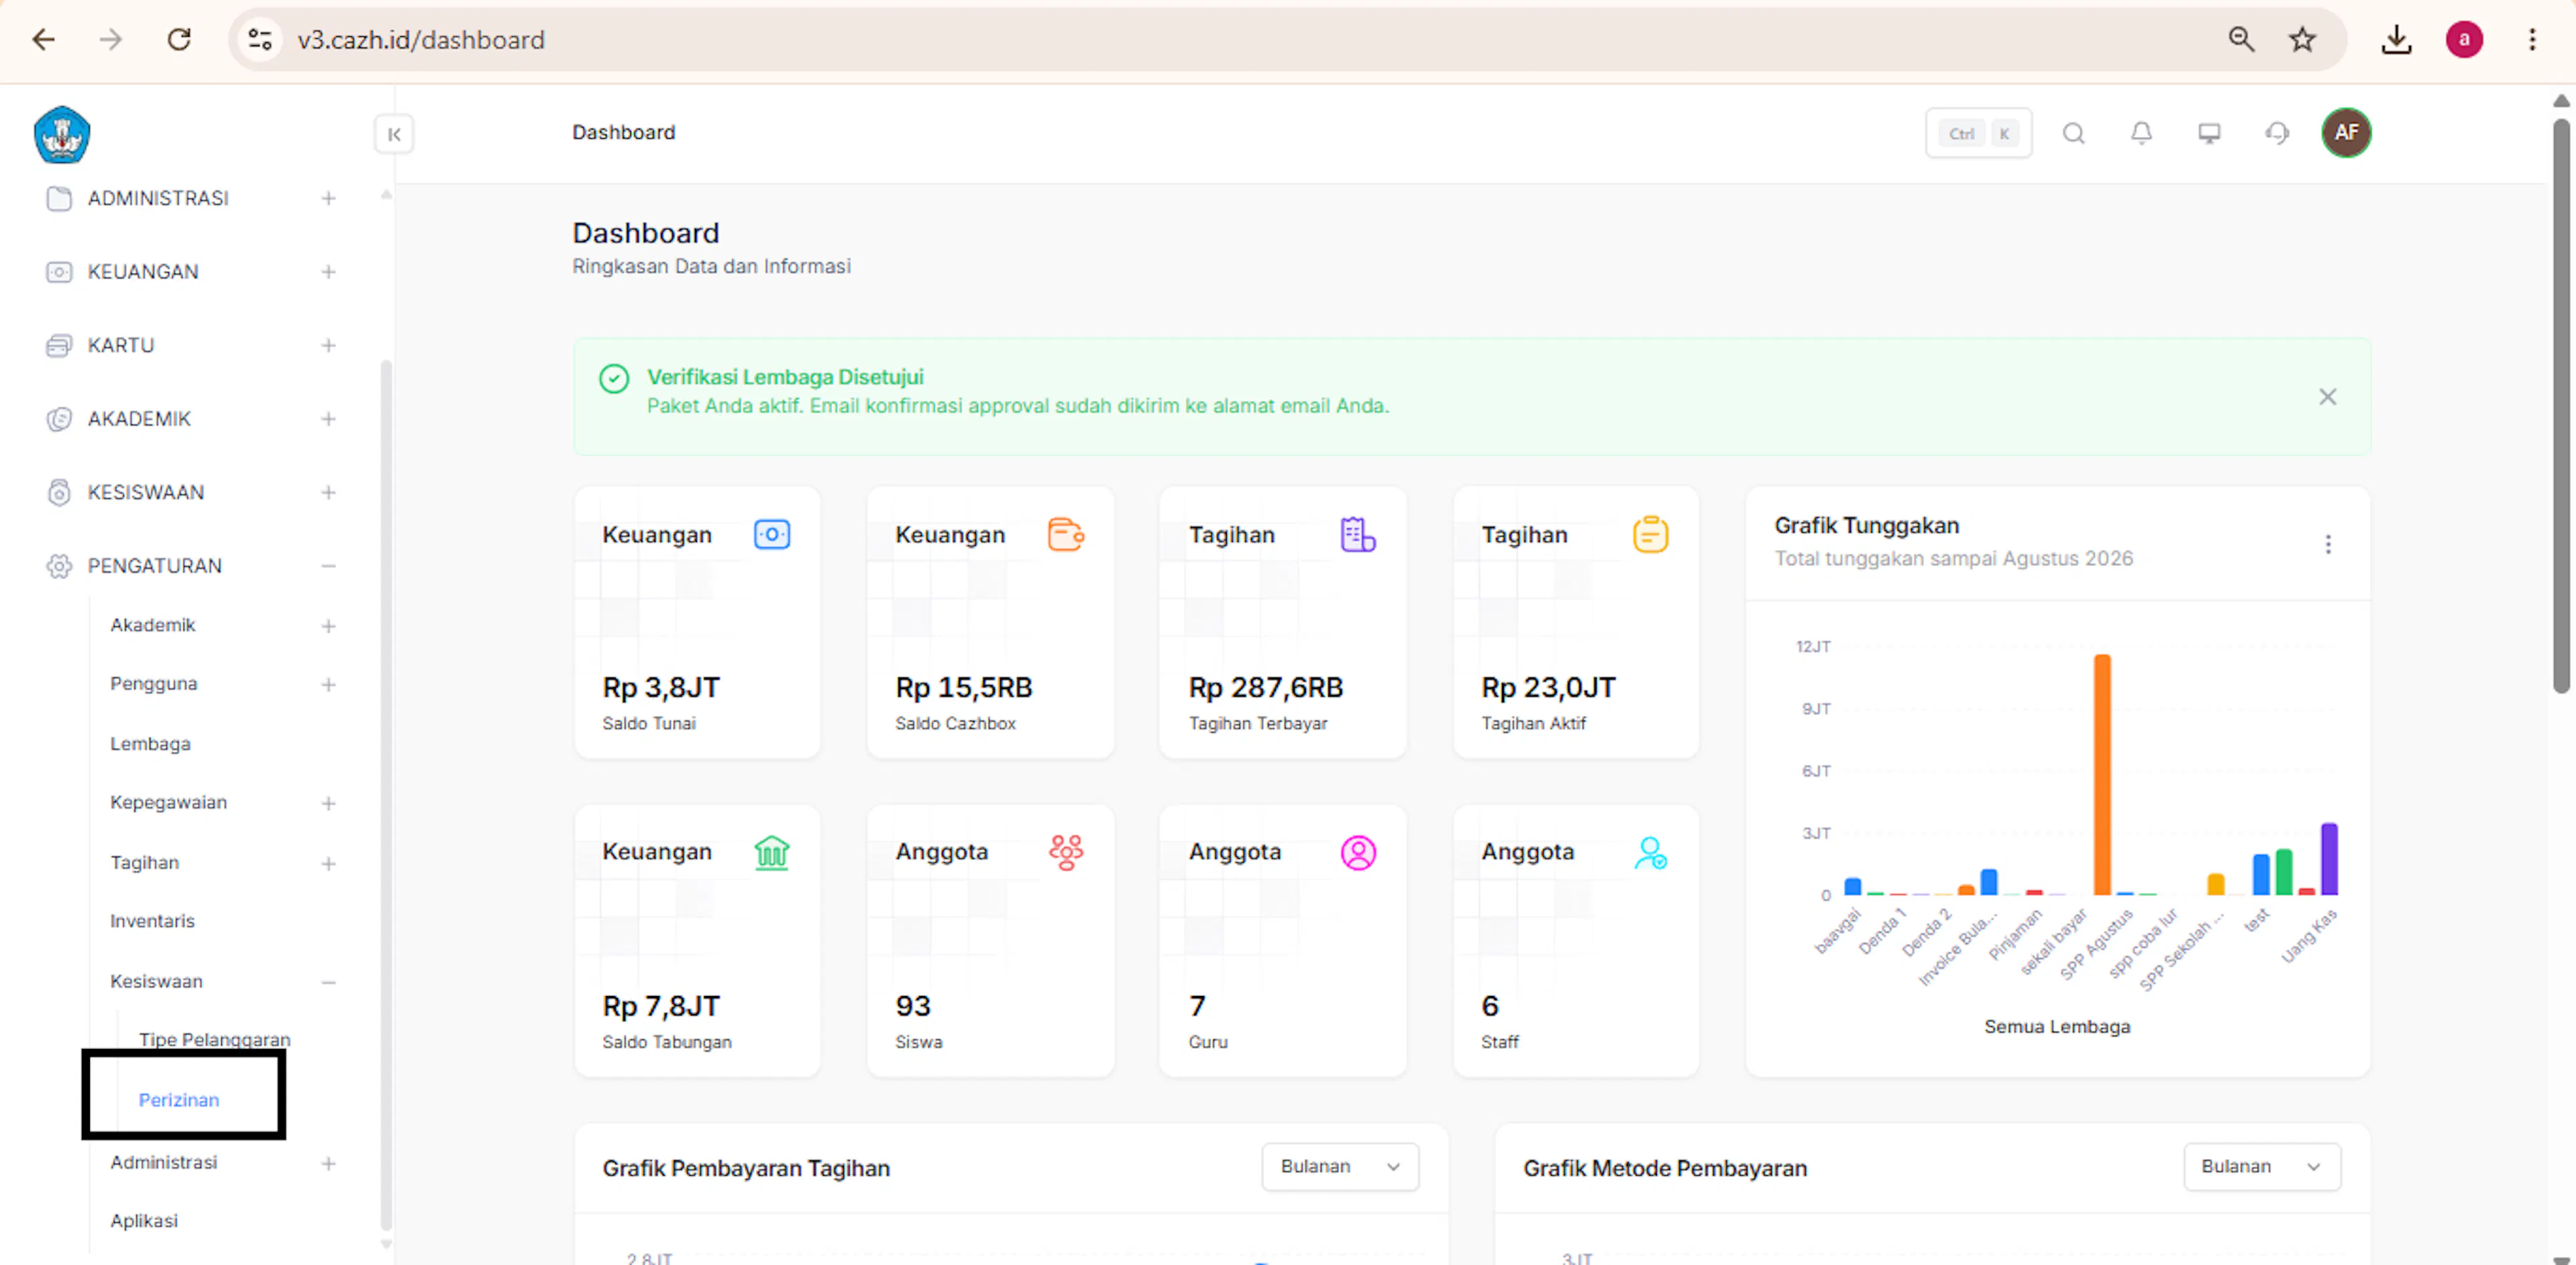Collapse the sidebar with the arrow icon
This screenshot has width=2576, height=1265.
point(394,134)
